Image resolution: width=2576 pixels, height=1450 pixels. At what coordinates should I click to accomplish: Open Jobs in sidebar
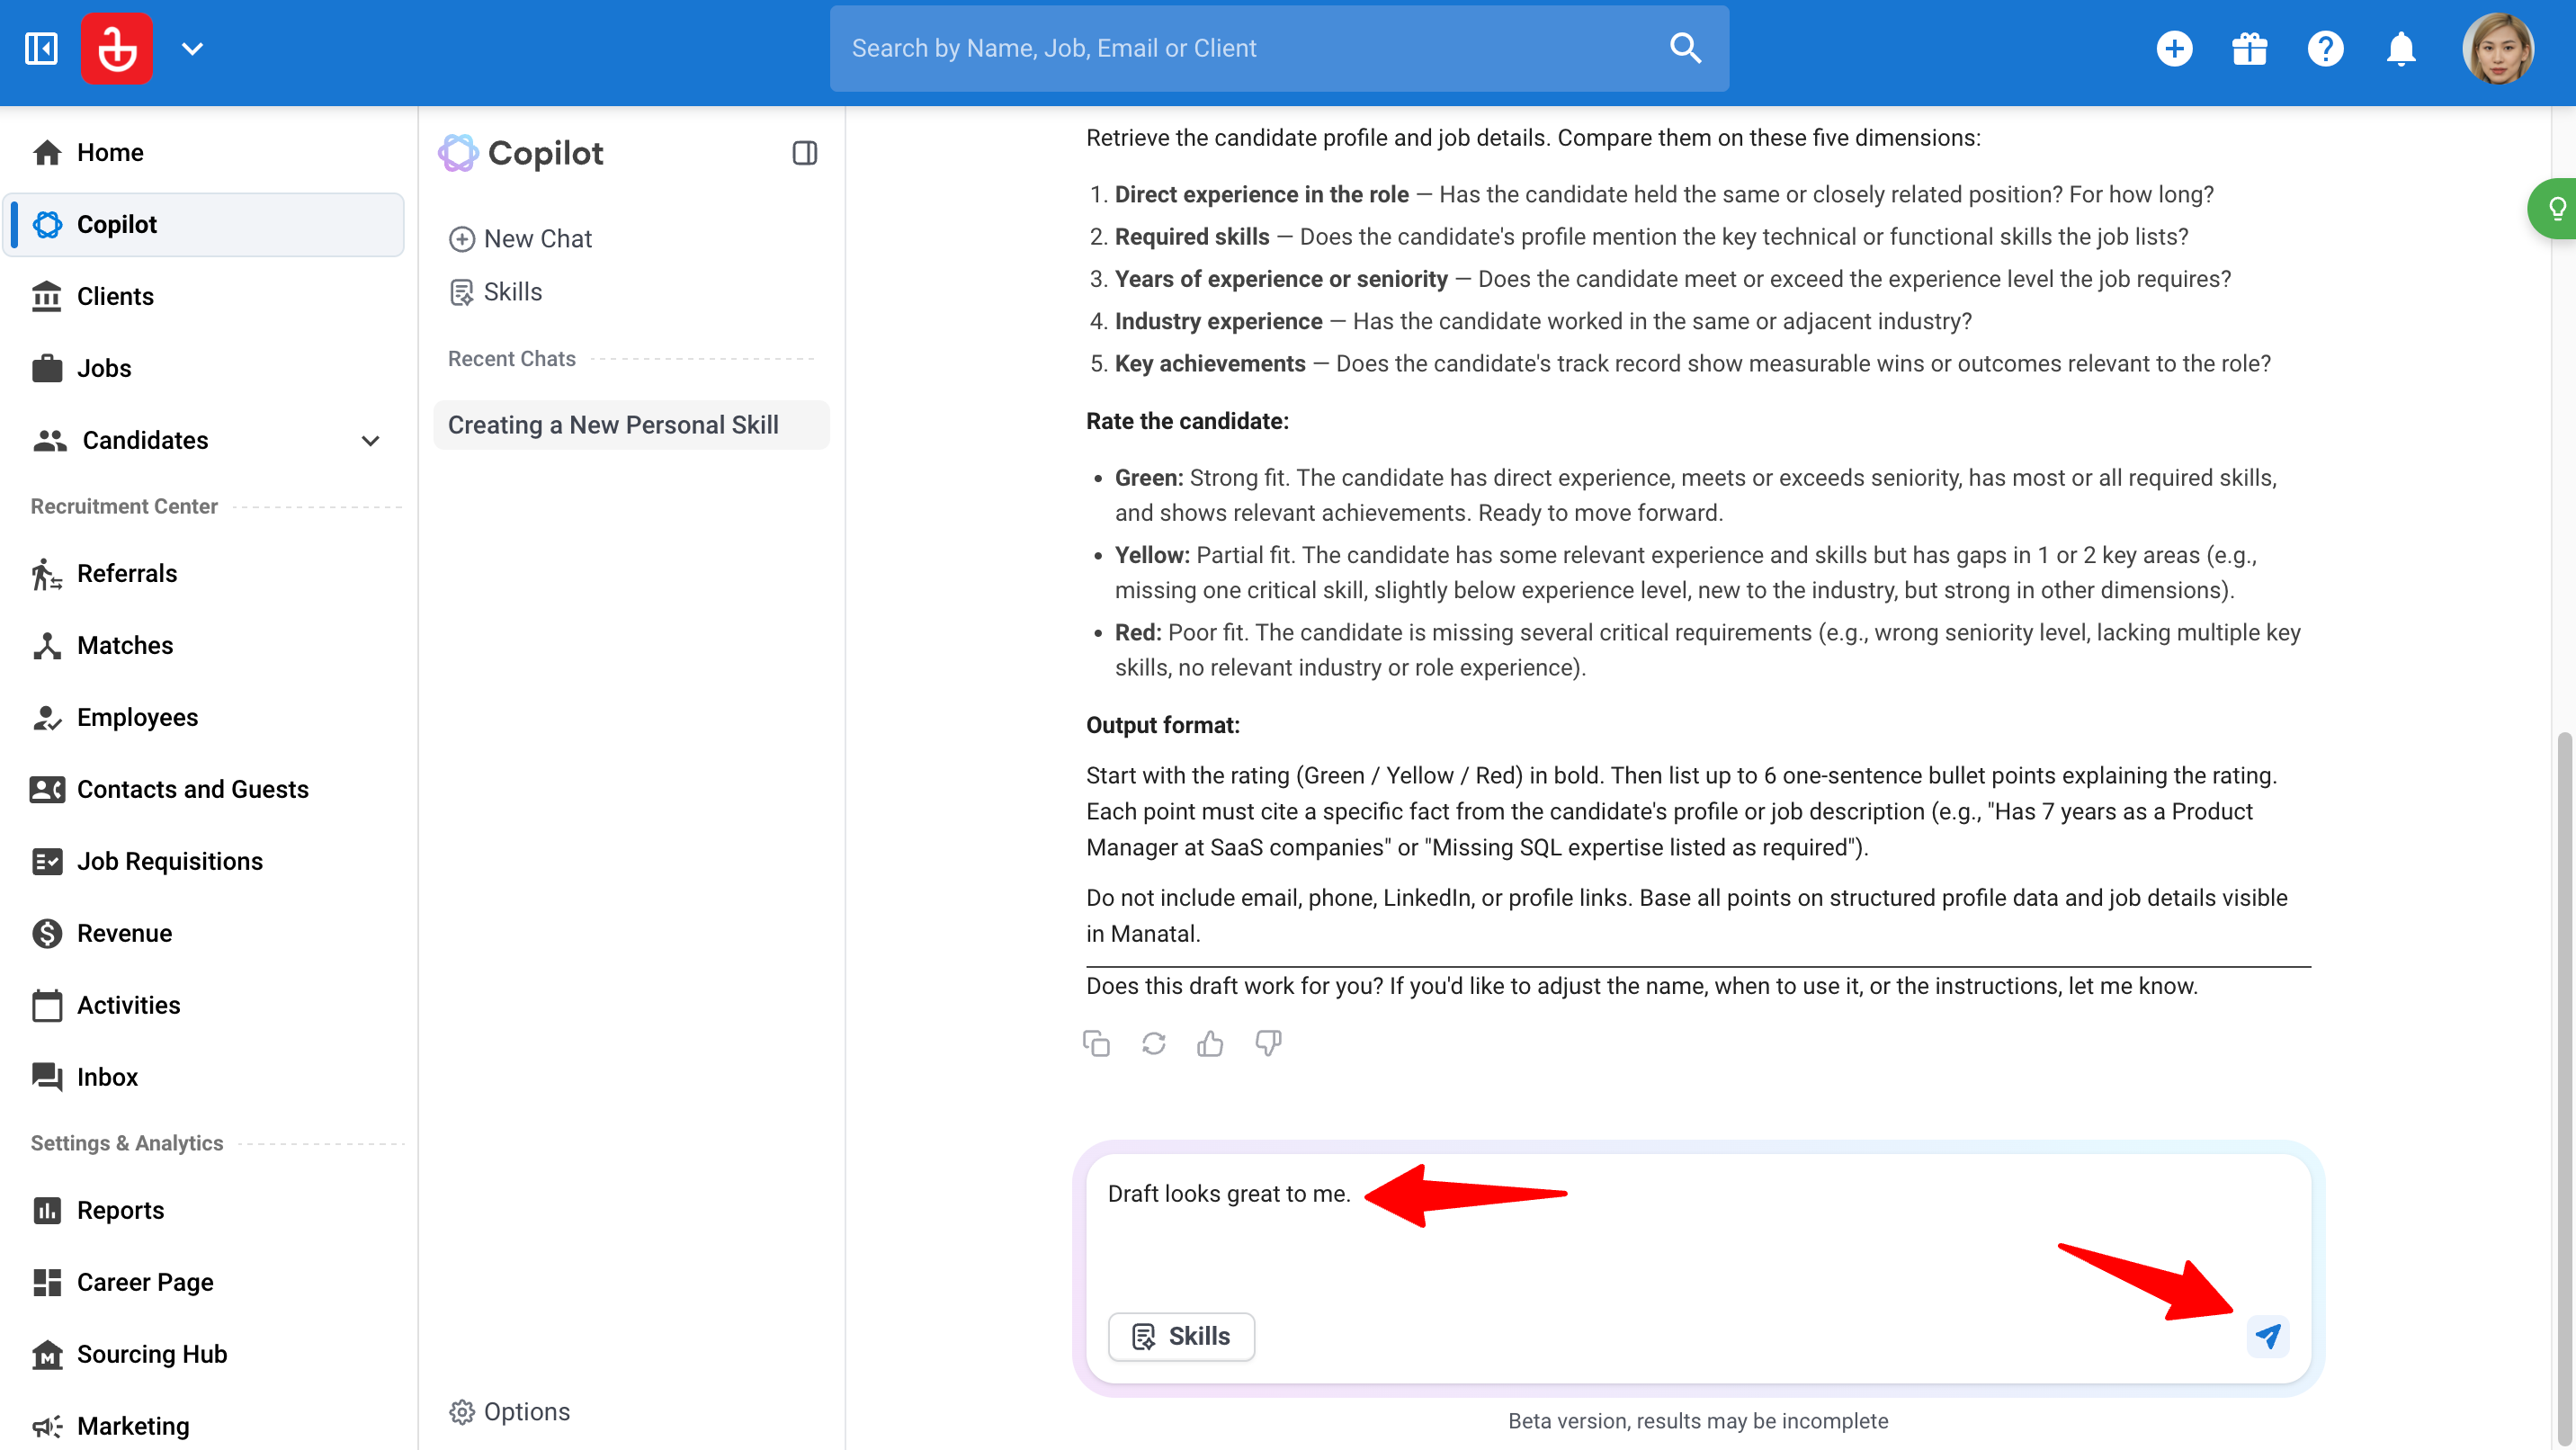pyautogui.click(x=204, y=368)
